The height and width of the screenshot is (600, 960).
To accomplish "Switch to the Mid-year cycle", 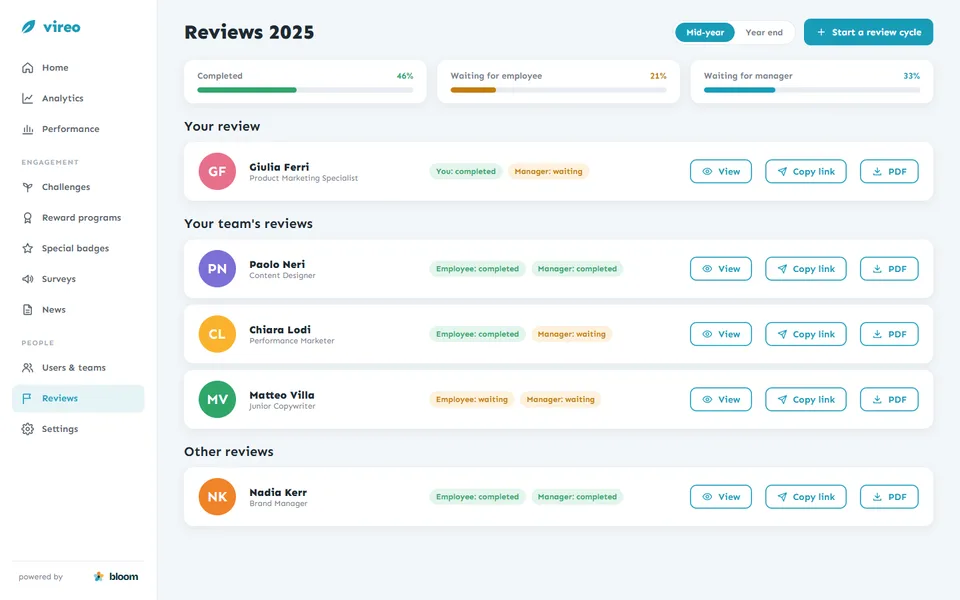I will click(x=705, y=32).
